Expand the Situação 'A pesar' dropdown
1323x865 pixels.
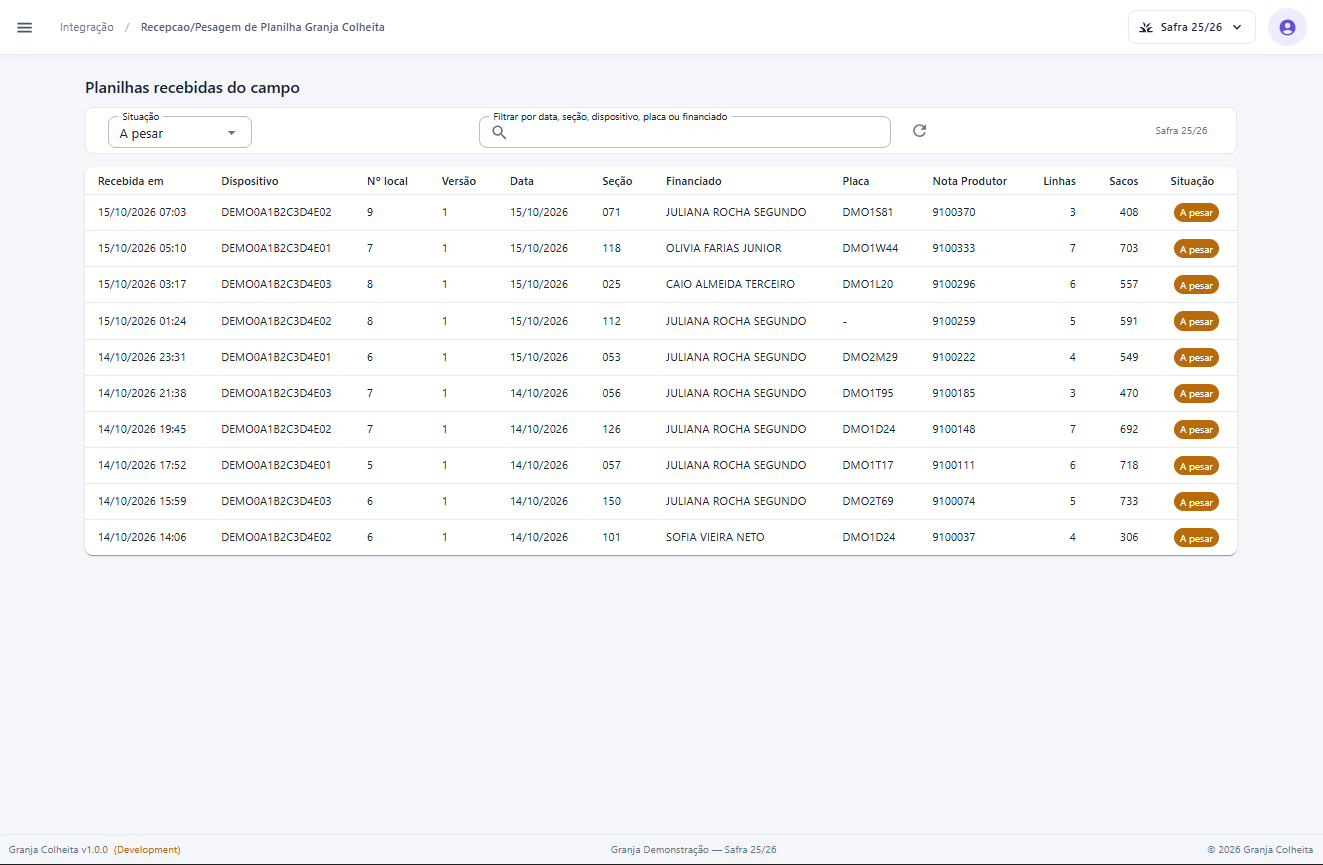[180, 132]
